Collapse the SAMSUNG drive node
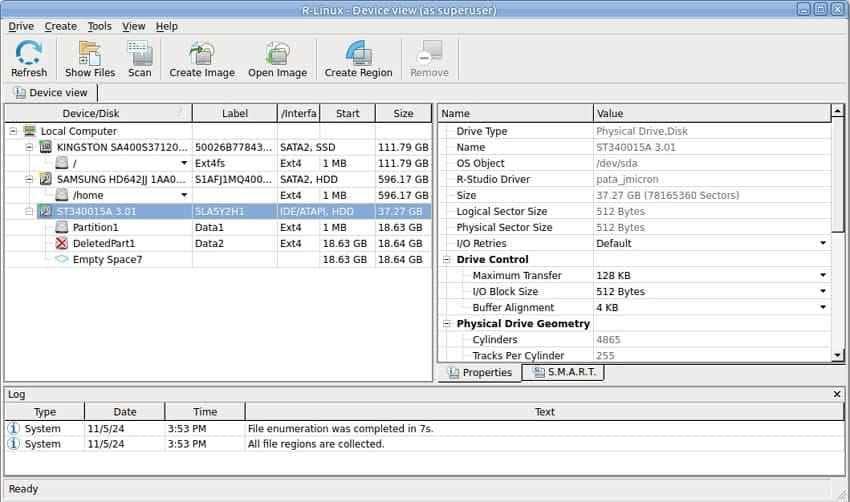850x502 pixels. pos(29,179)
